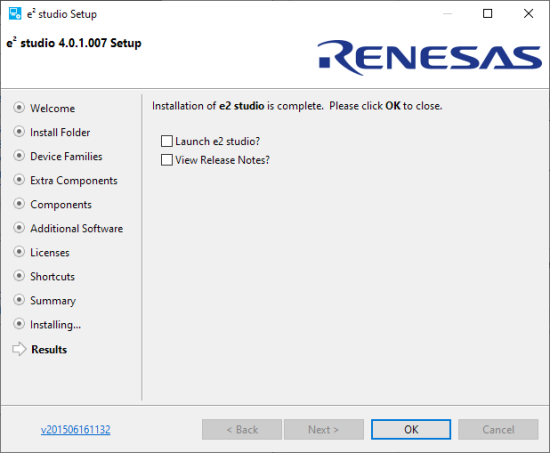Maximize the e2 studio Setup window

click(488, 14)
